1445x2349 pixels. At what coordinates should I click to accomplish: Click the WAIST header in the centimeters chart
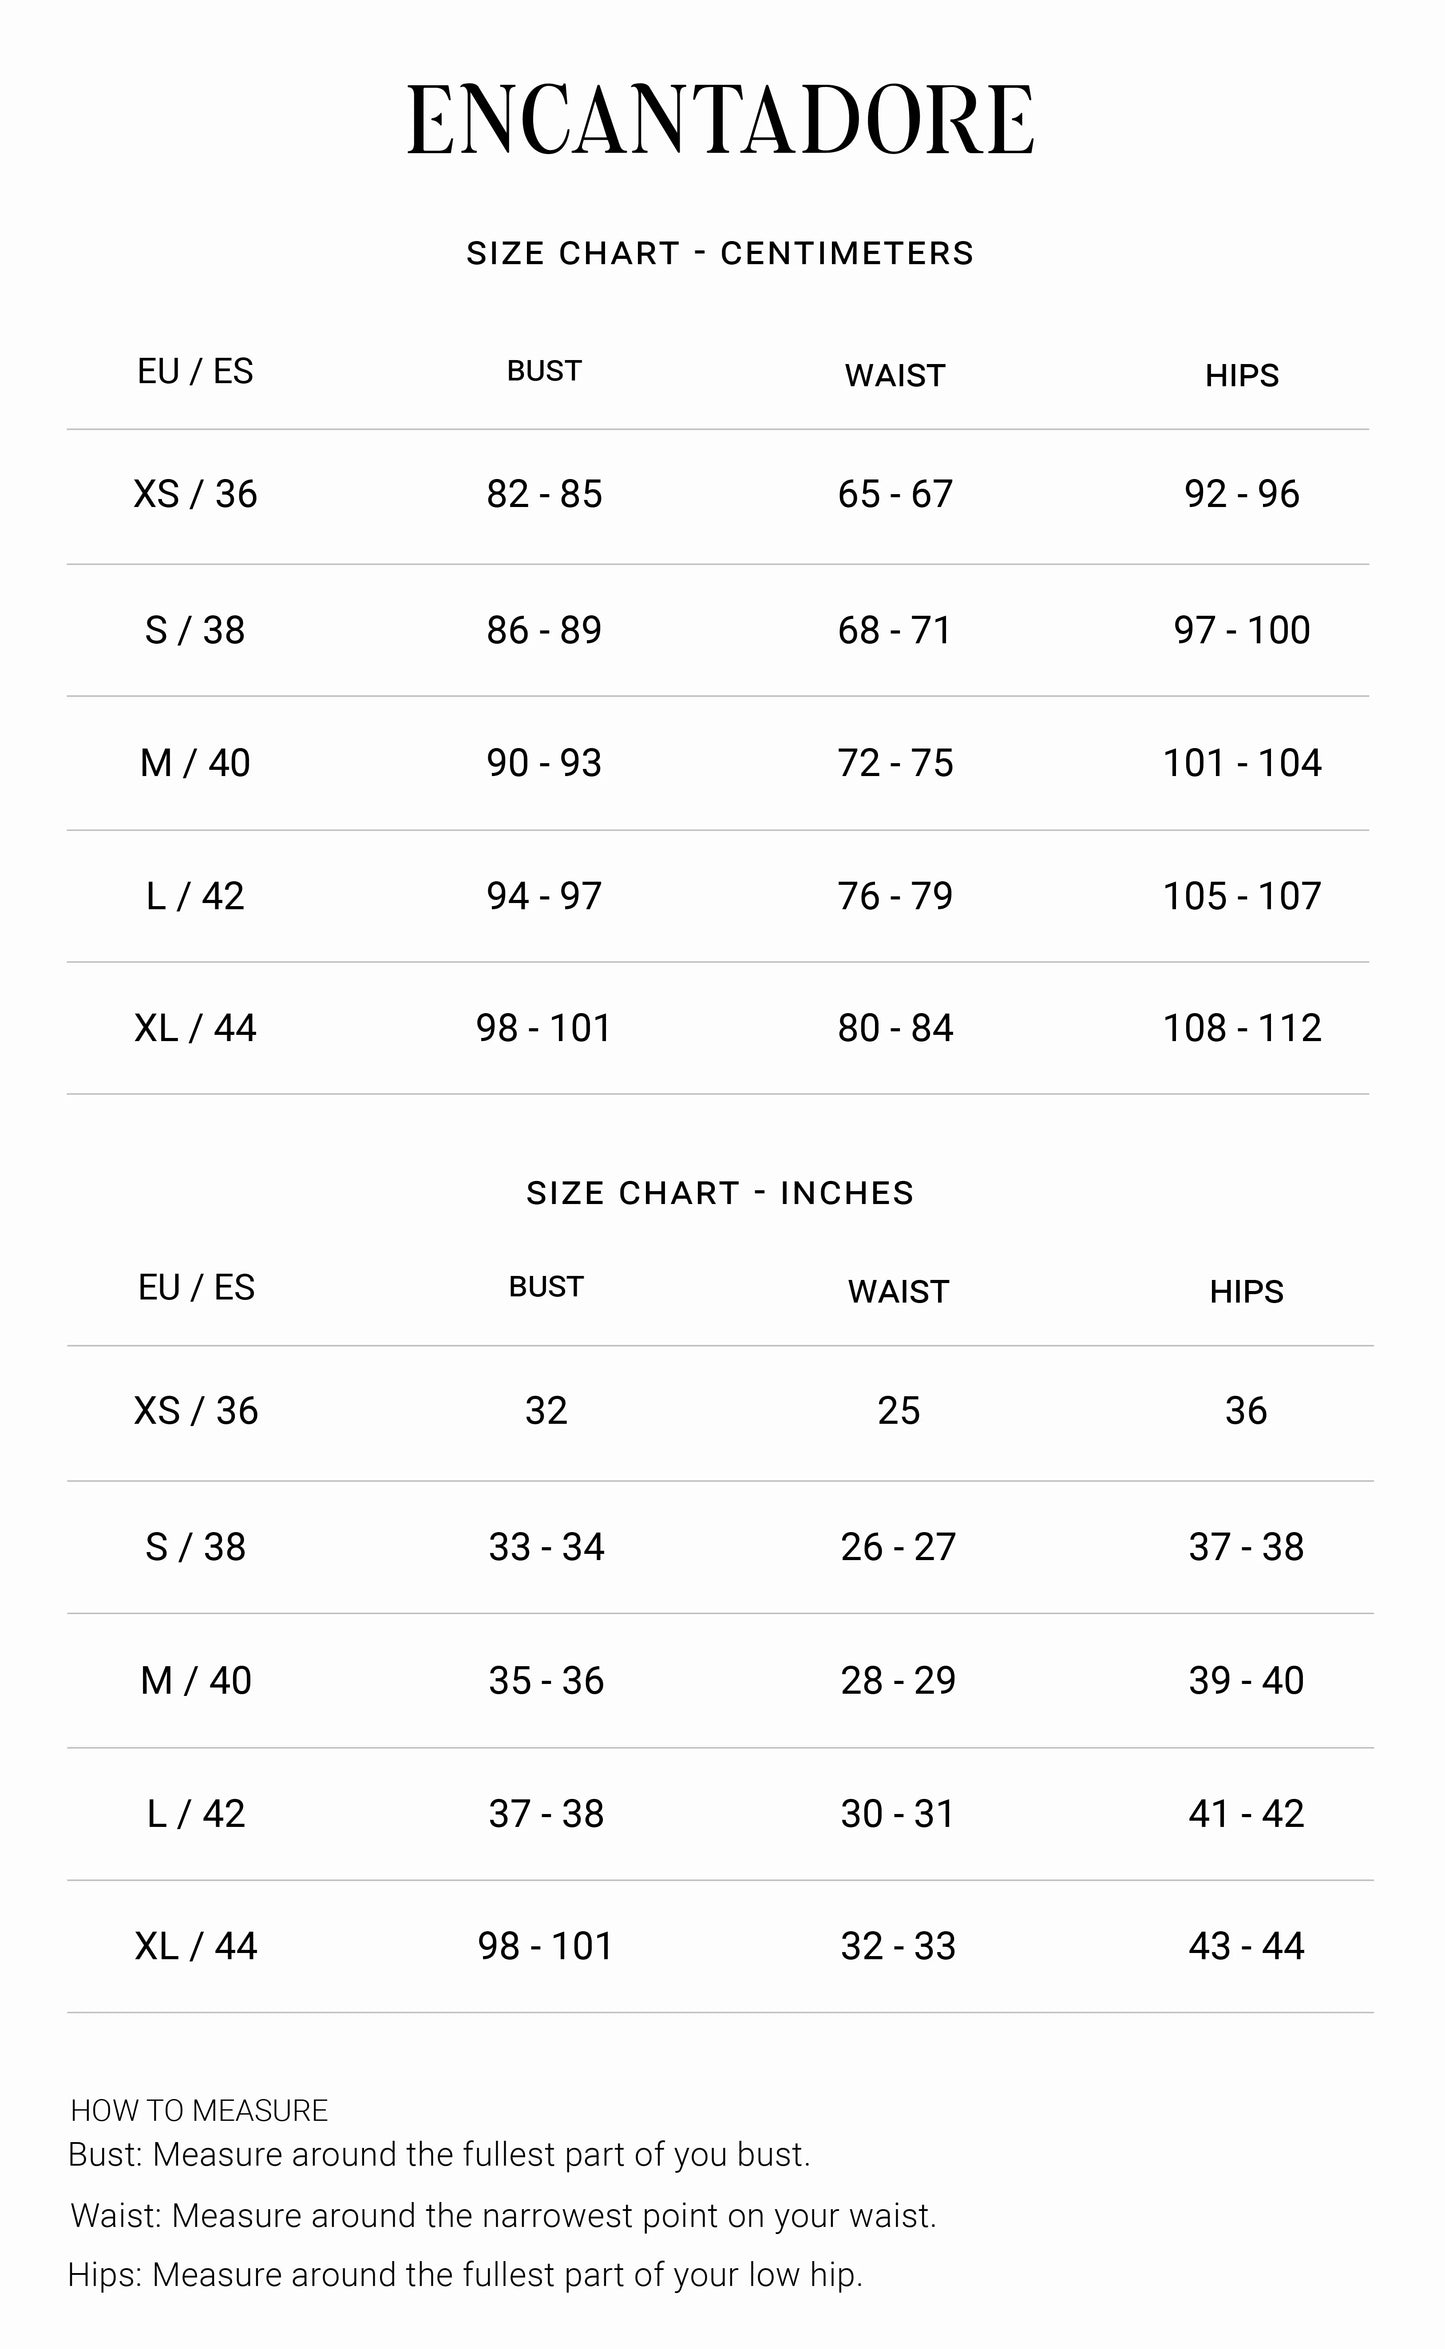coord(895,375)
